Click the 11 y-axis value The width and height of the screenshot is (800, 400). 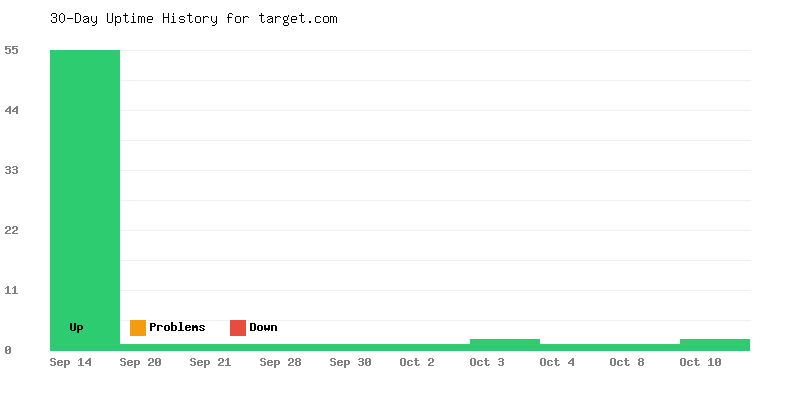click(x=11, y=290)
